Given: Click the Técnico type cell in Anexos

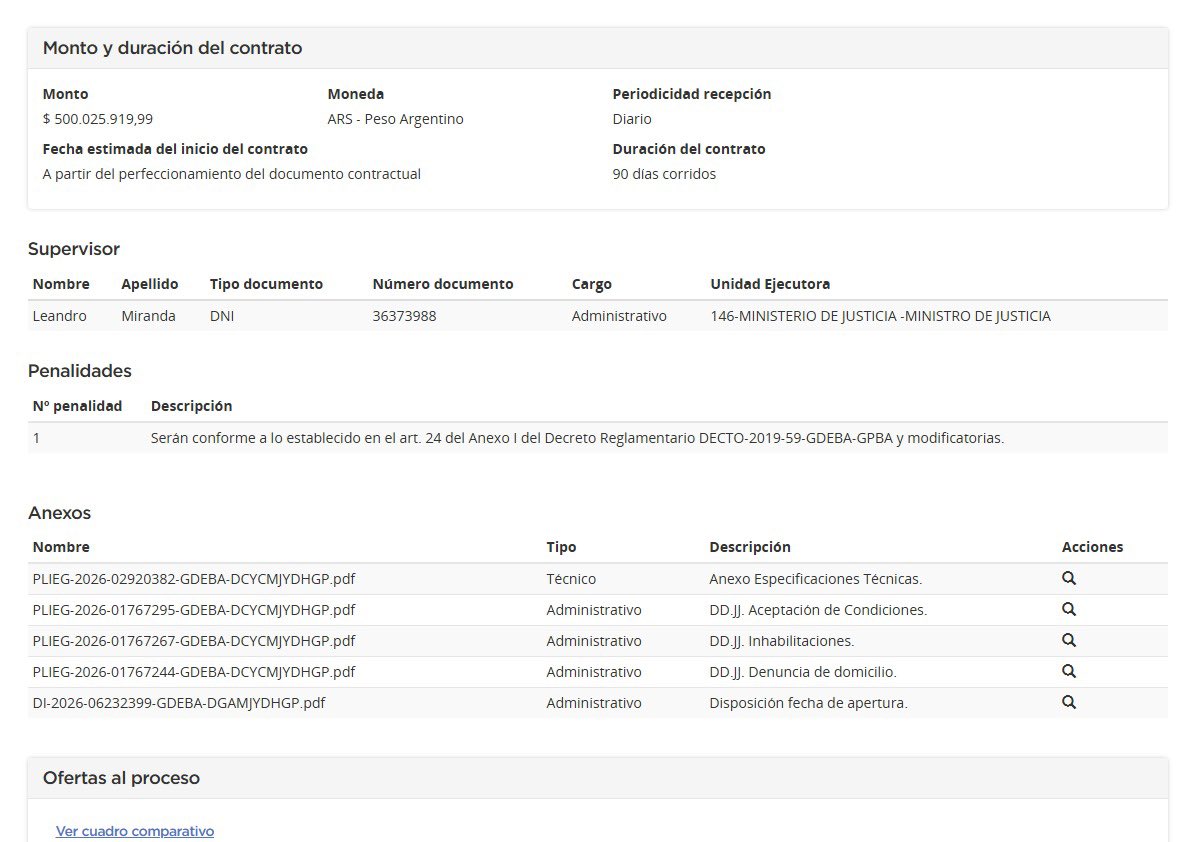Looking at the screenshot, I should tap(571, 579).
